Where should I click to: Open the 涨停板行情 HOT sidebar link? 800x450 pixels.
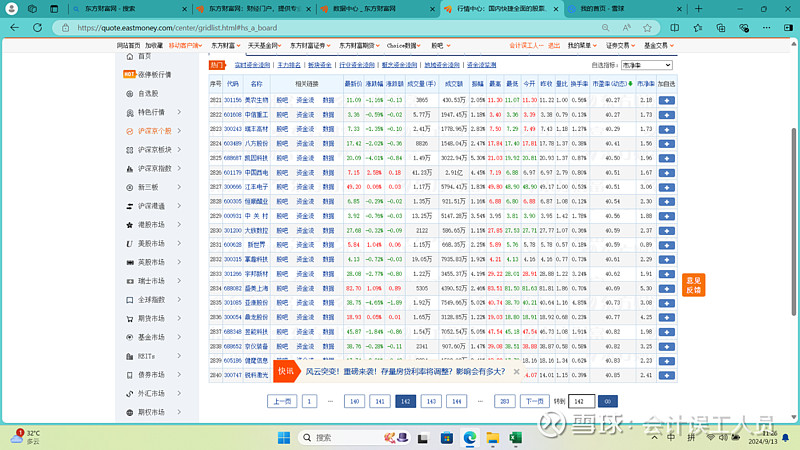pyautogui.click(x=147, y=74)
